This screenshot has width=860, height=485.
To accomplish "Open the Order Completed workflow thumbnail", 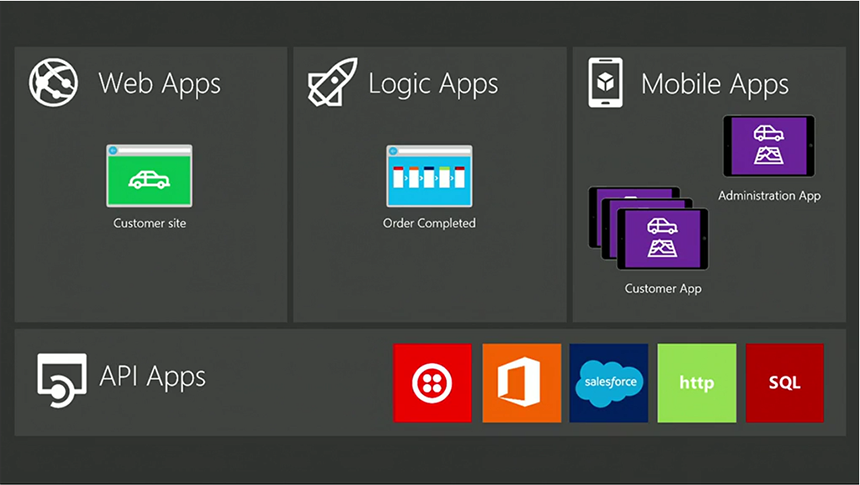I will click(429, 176).
